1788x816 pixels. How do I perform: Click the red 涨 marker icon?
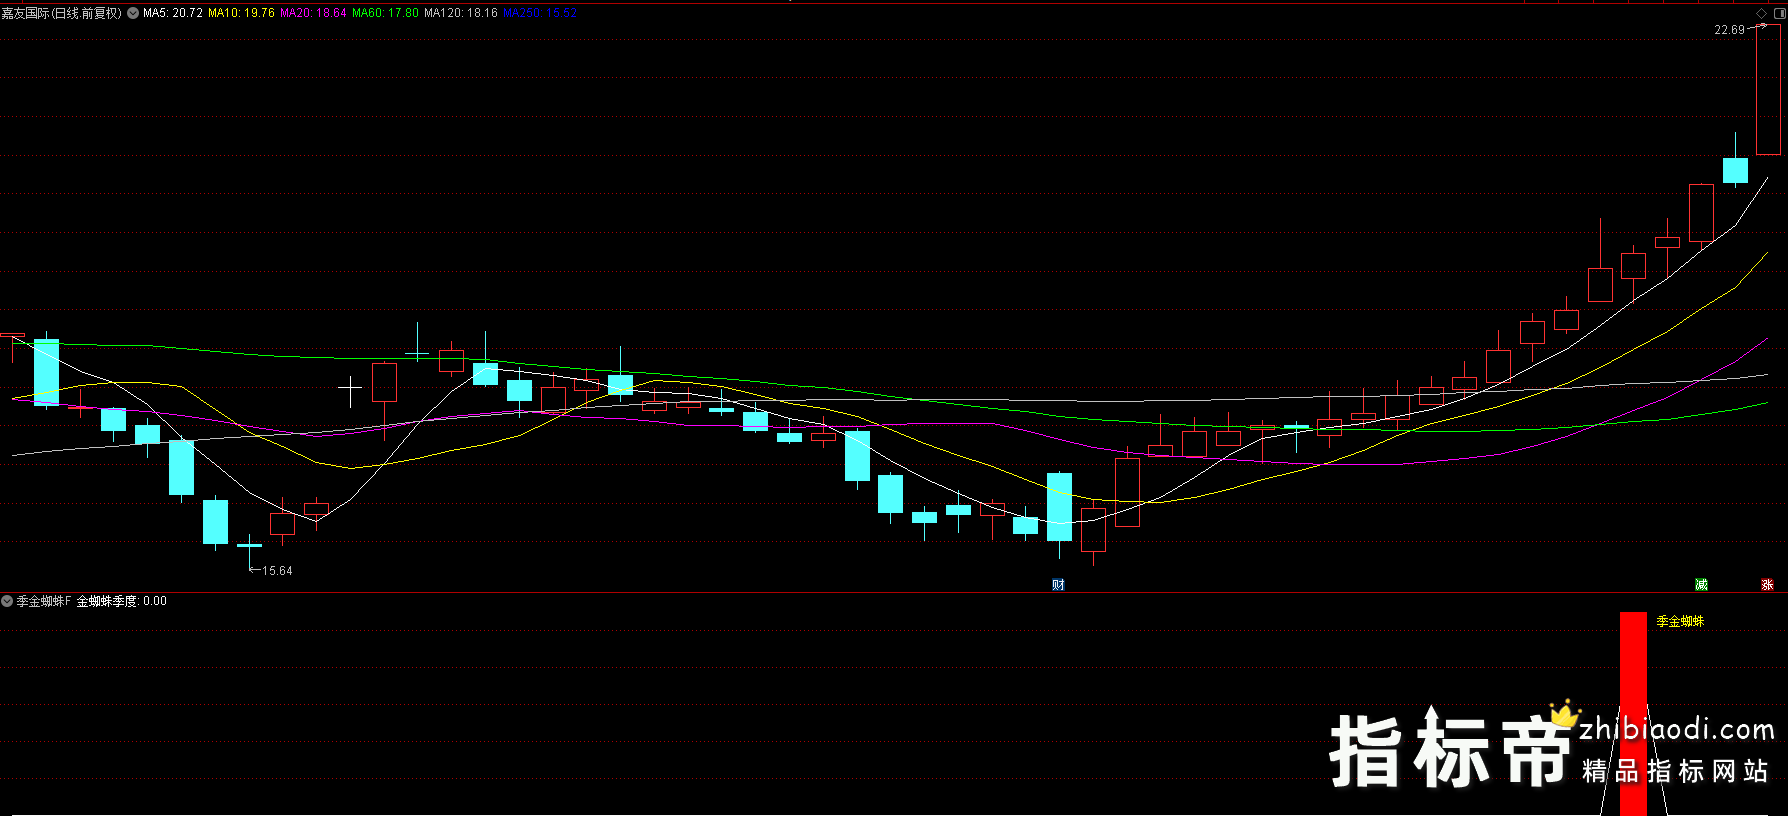coord(1767,585)
